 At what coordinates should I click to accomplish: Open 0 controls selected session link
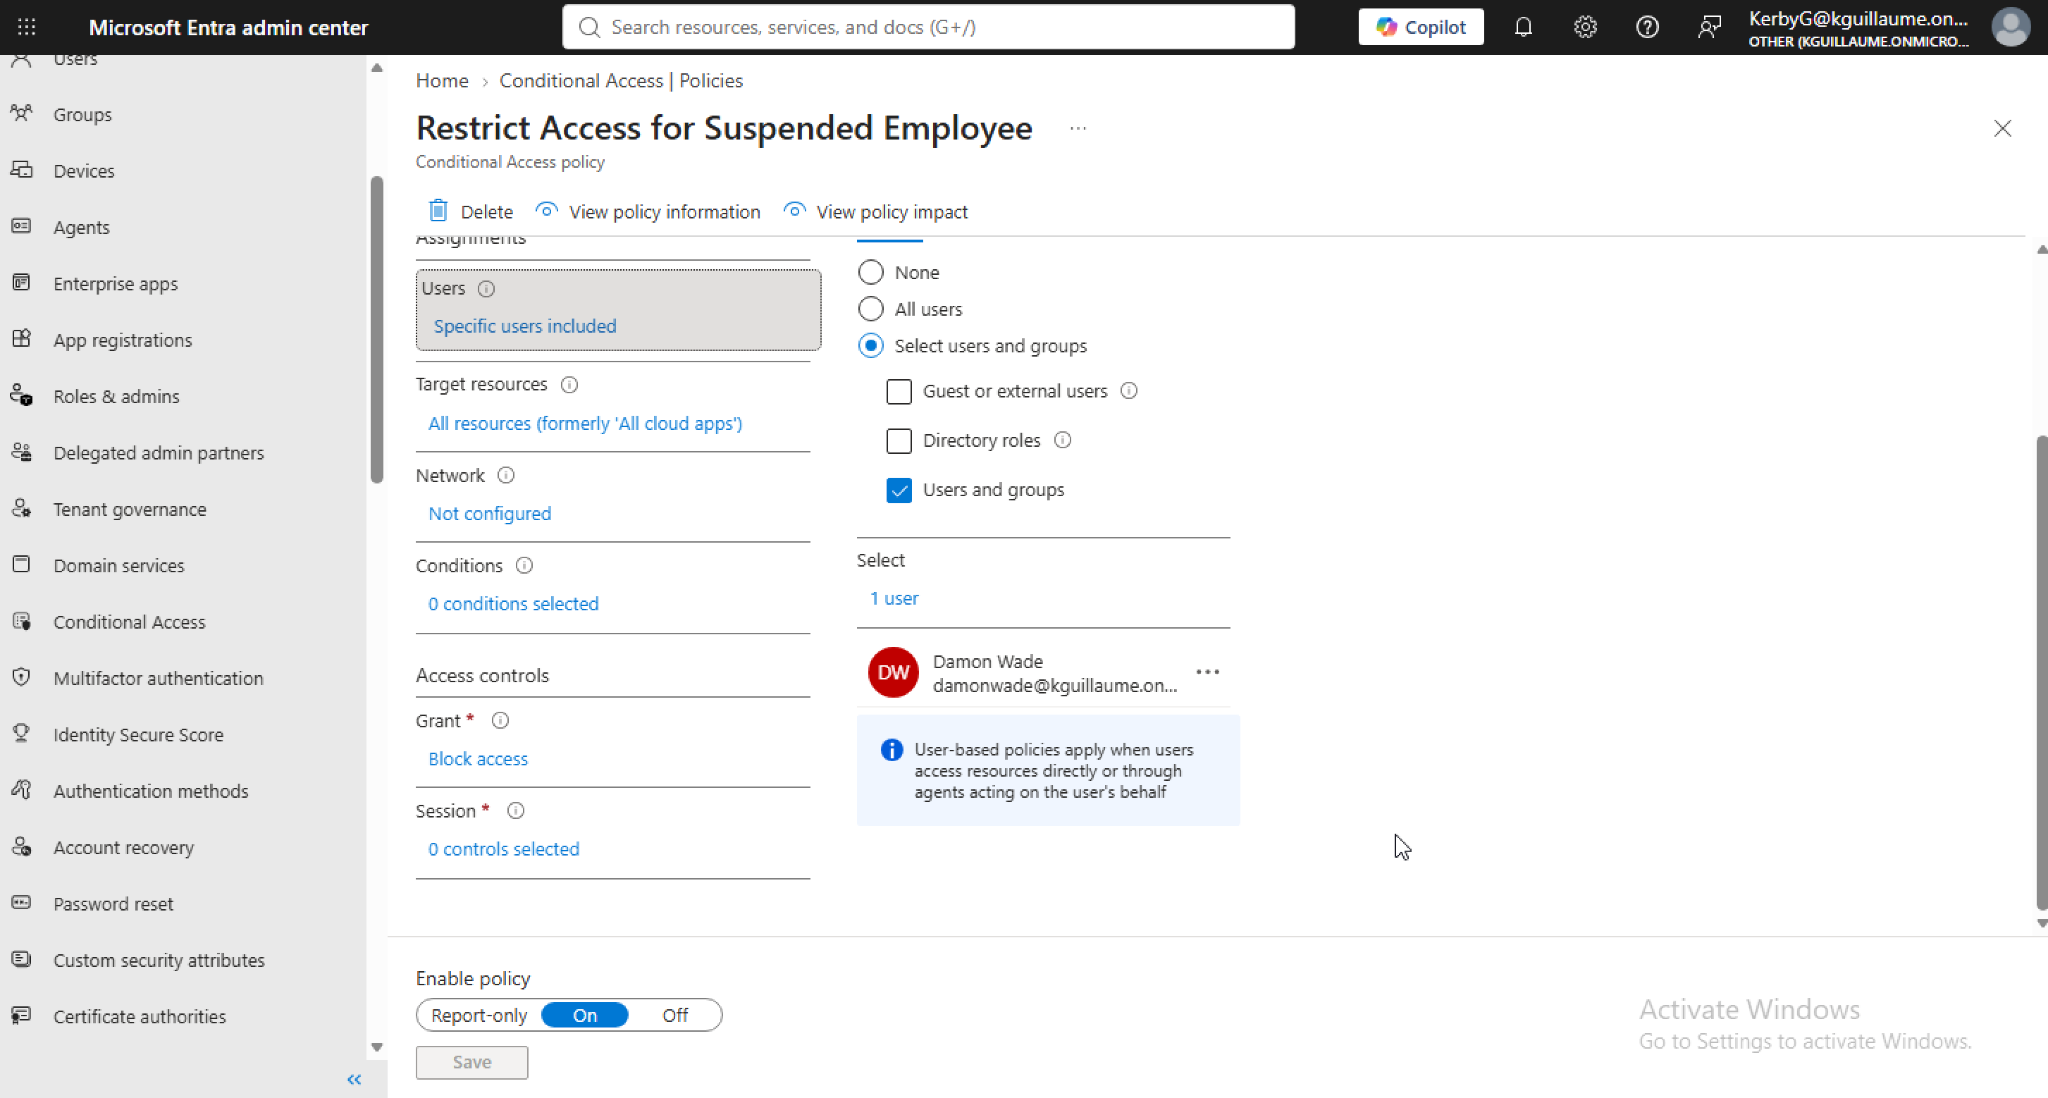(504, 849)
